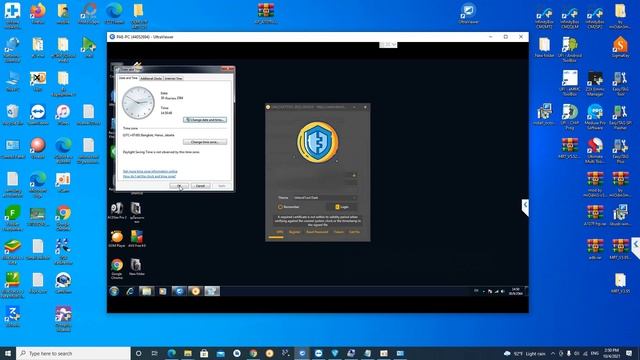Switch to the Internet Time tab
Image resolution: width=640 pixels, height=360 pixels.
[173, 78]
